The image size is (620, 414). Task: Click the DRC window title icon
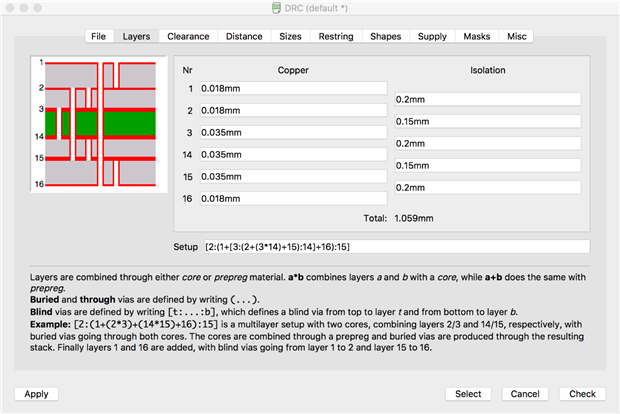click(x=277, y=8)
